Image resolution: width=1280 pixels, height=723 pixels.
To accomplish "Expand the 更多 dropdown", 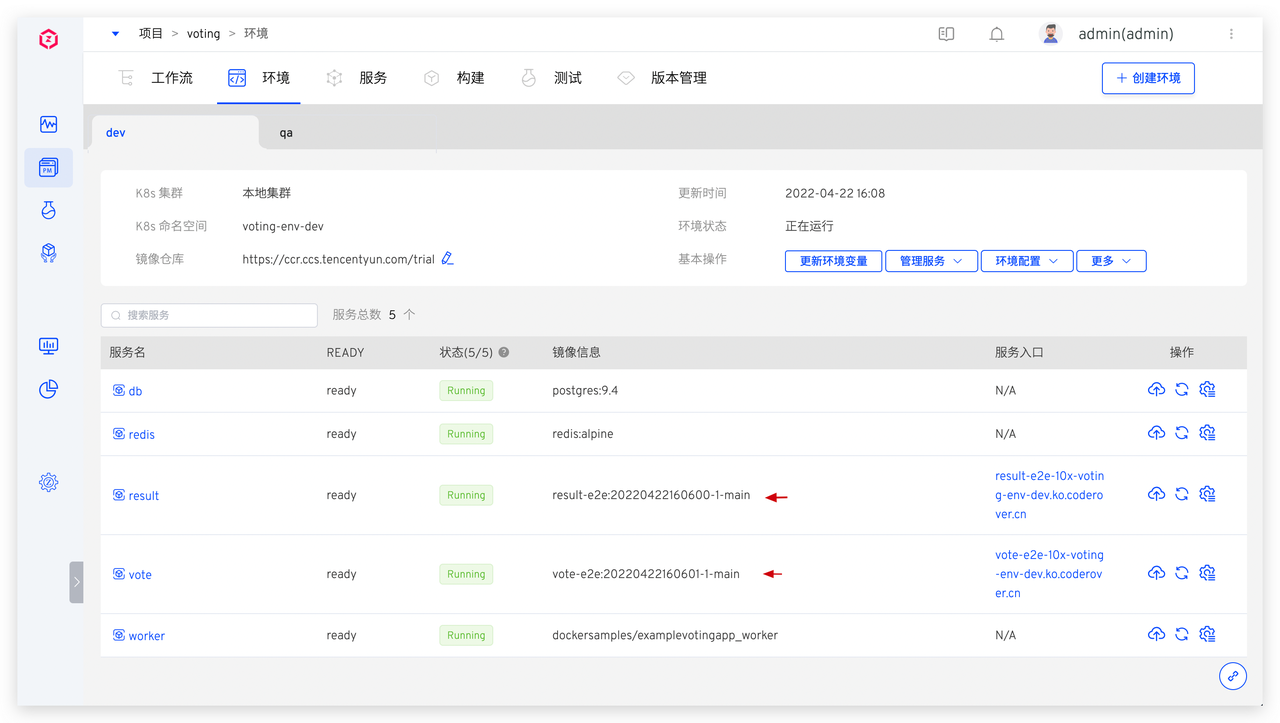I will click(1110, 261).
